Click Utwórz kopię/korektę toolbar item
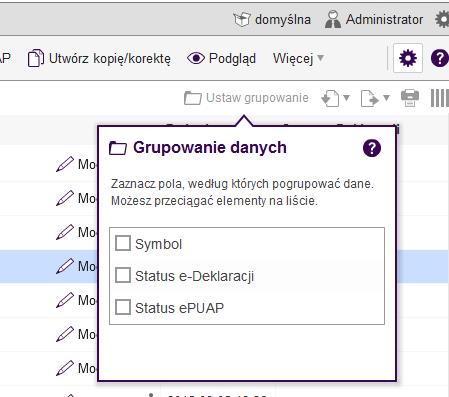 pyautogui.click(x=99, y=59)
